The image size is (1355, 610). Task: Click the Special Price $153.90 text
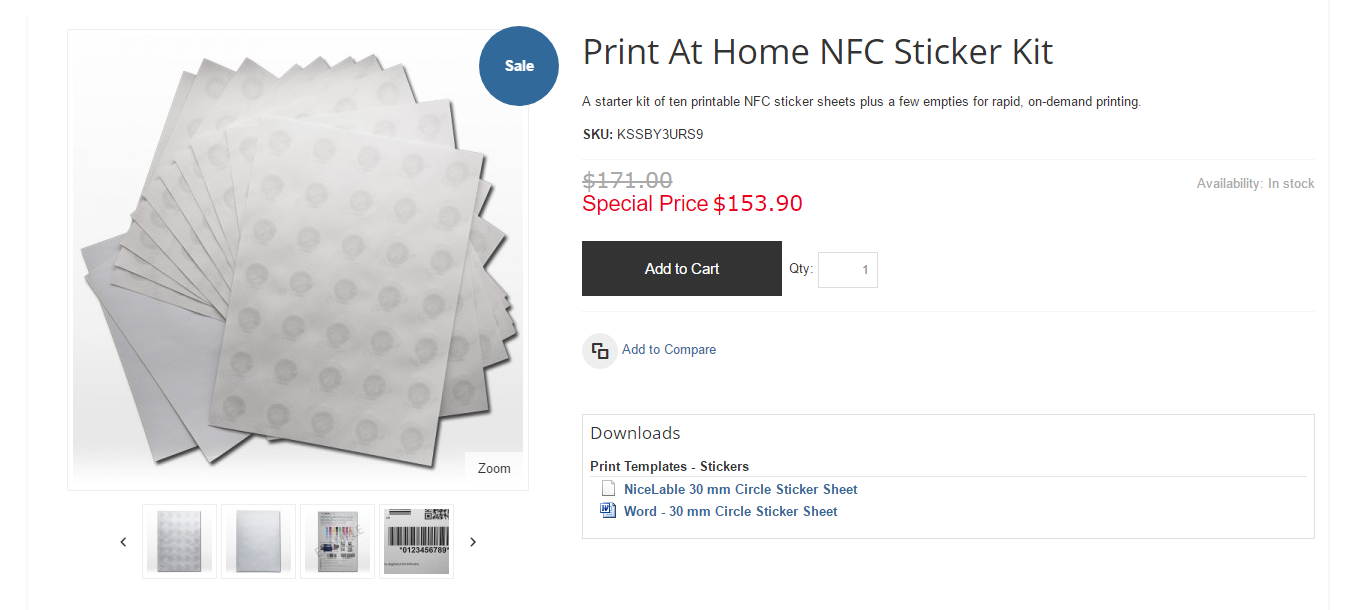[692, 204]
